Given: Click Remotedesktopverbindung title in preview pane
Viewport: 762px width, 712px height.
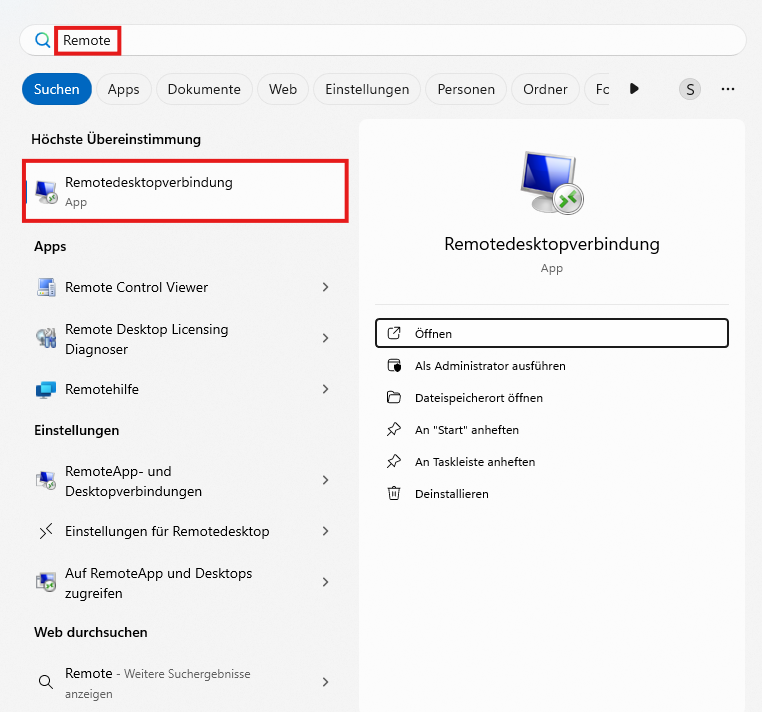Looking at the screenshot, I should click(x=552, y=244).
